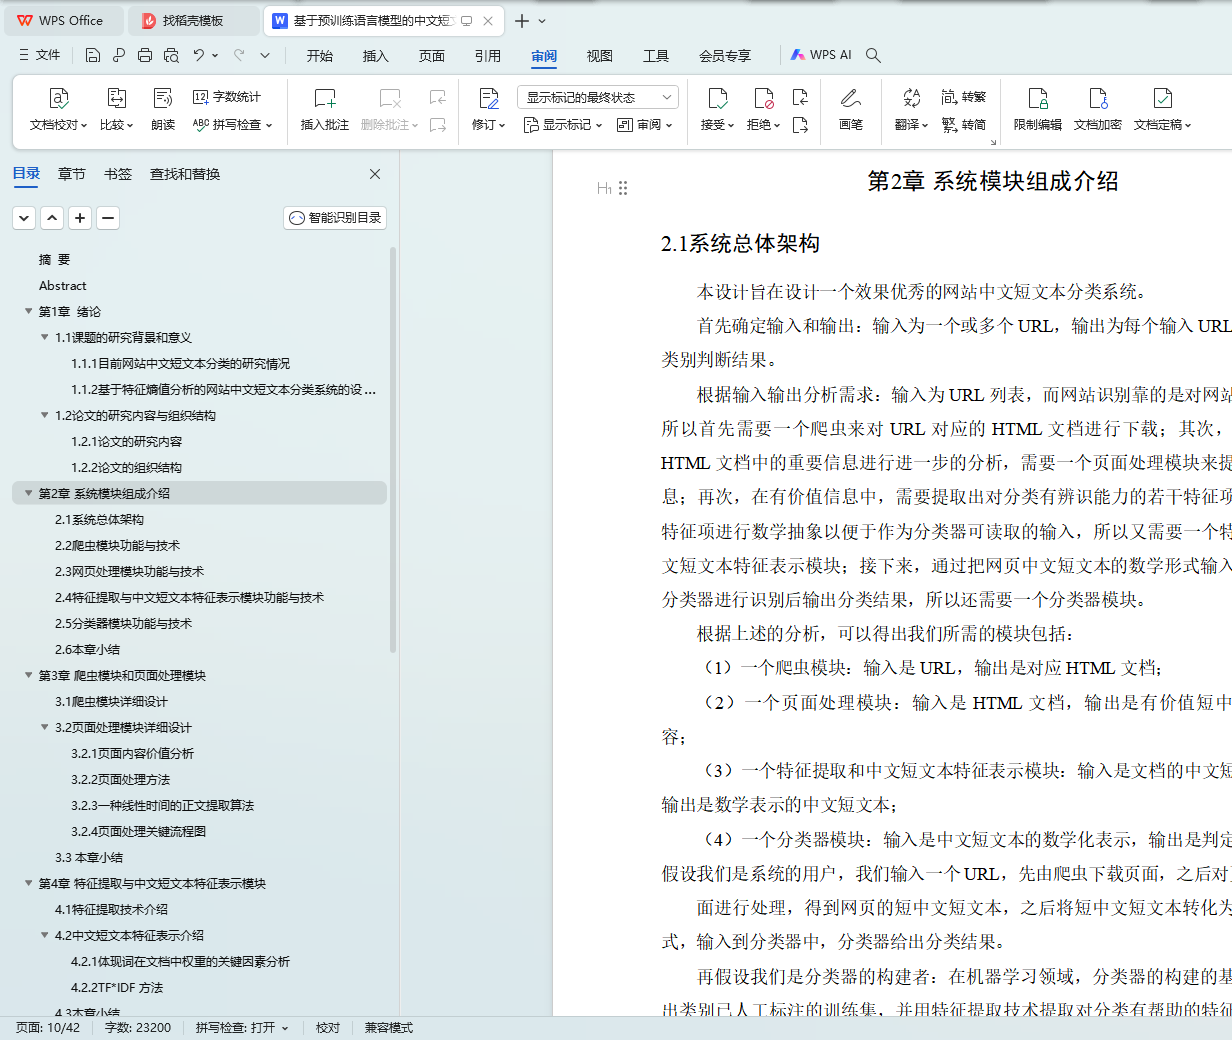Click the print preview icon
This screenshot has width=1232, height=1040.
(171, 55)
